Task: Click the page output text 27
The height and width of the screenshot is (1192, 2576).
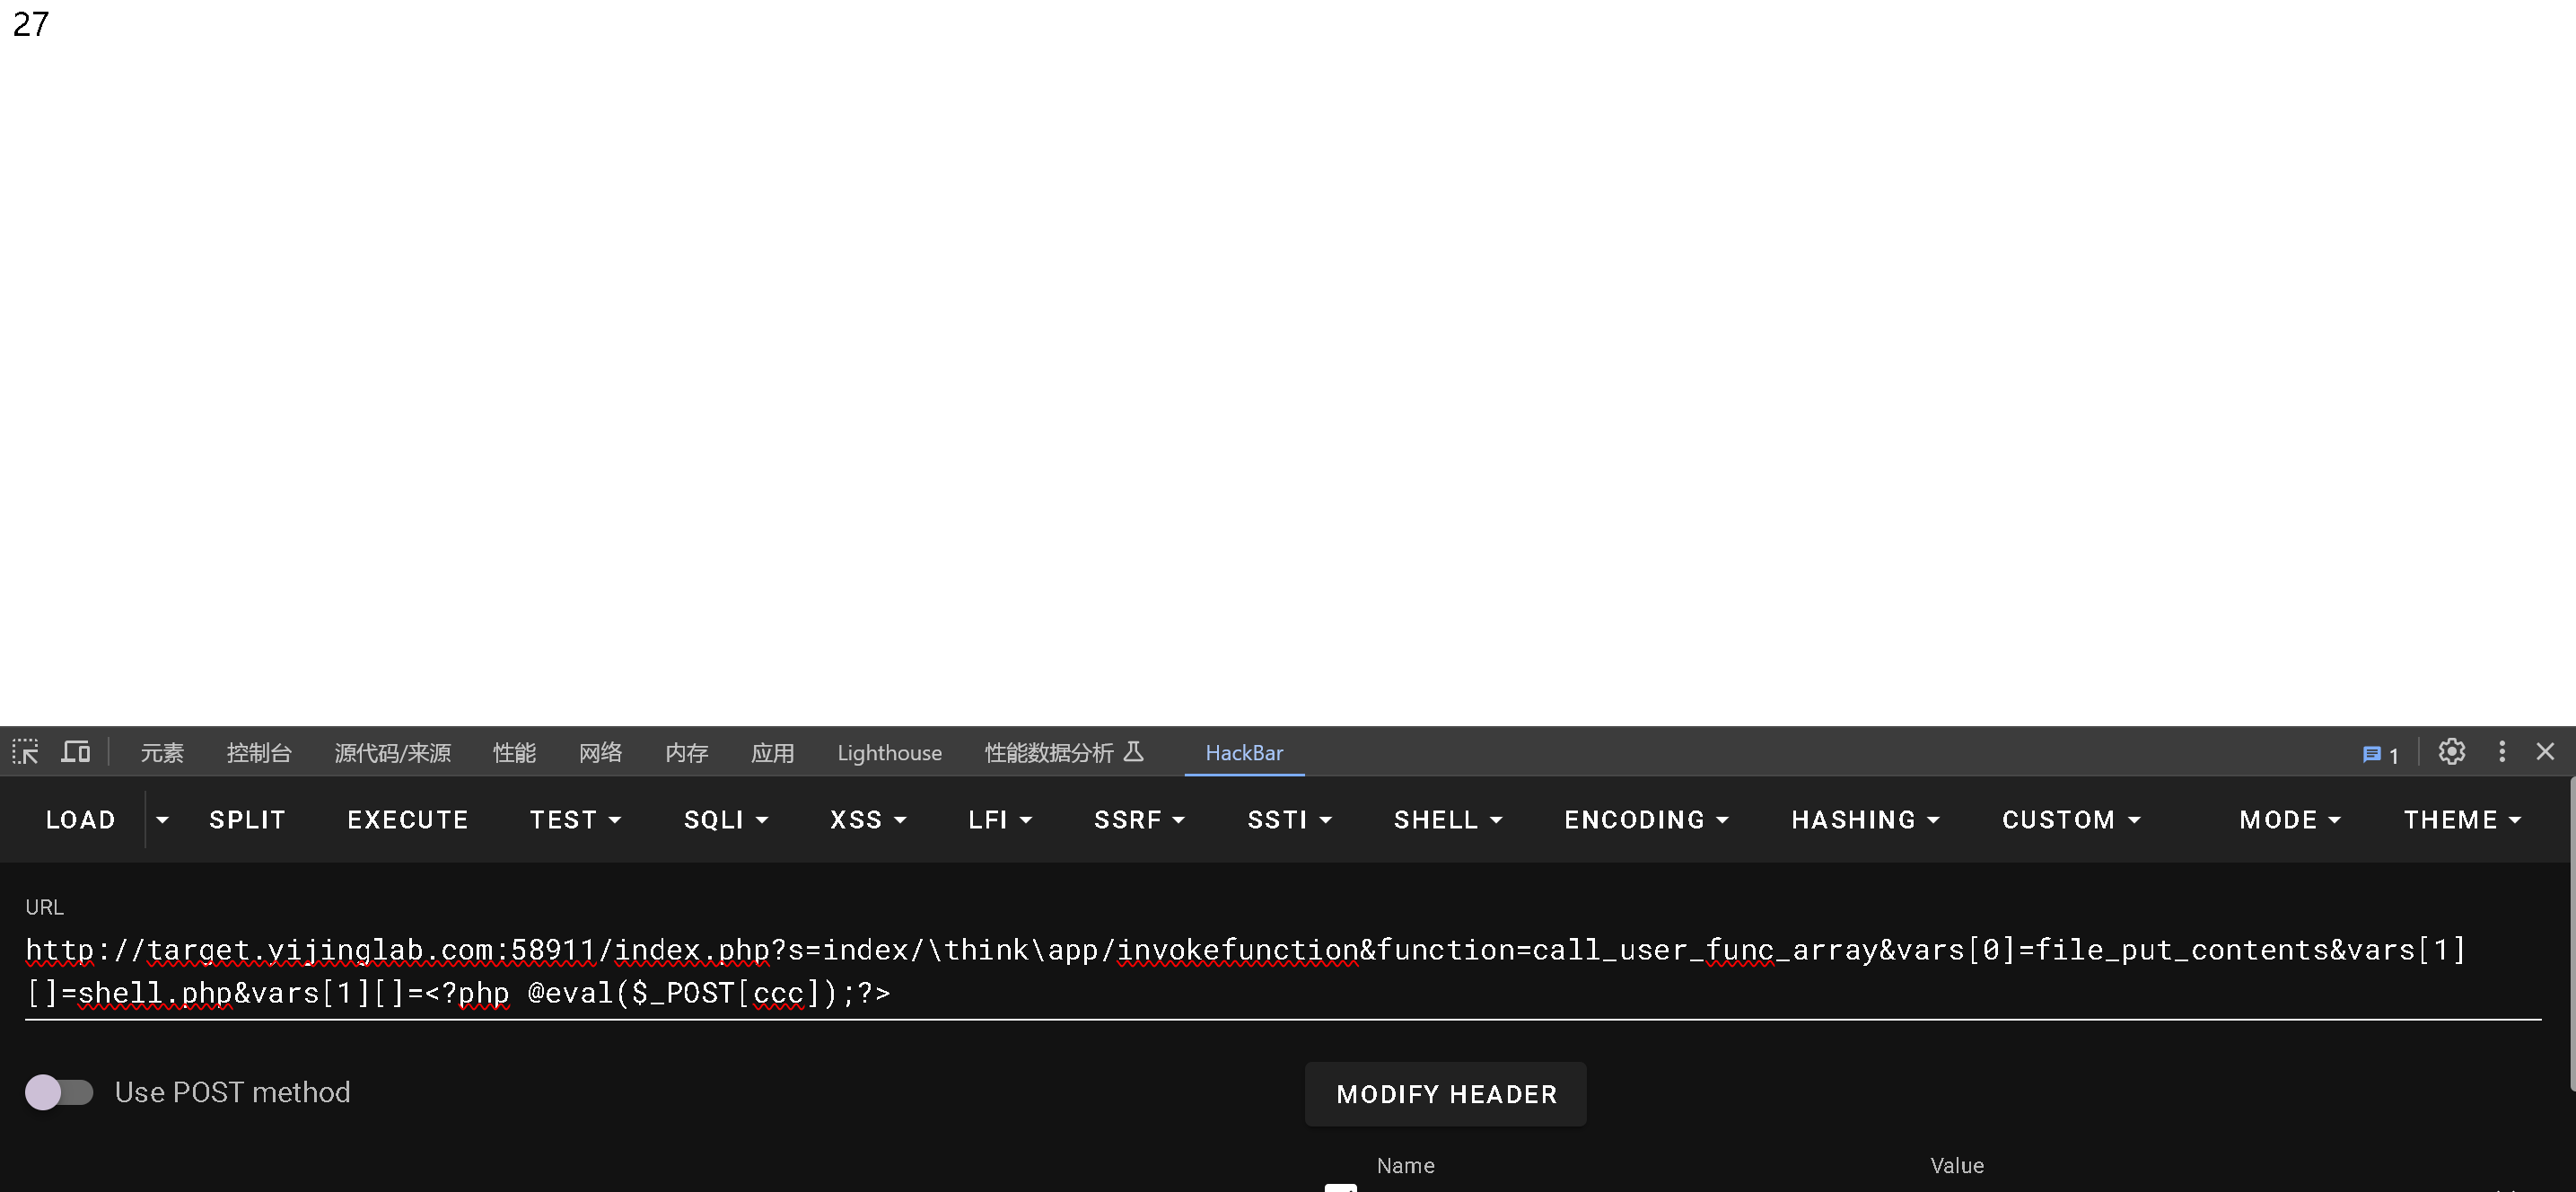Action: (x=30, y=24)
